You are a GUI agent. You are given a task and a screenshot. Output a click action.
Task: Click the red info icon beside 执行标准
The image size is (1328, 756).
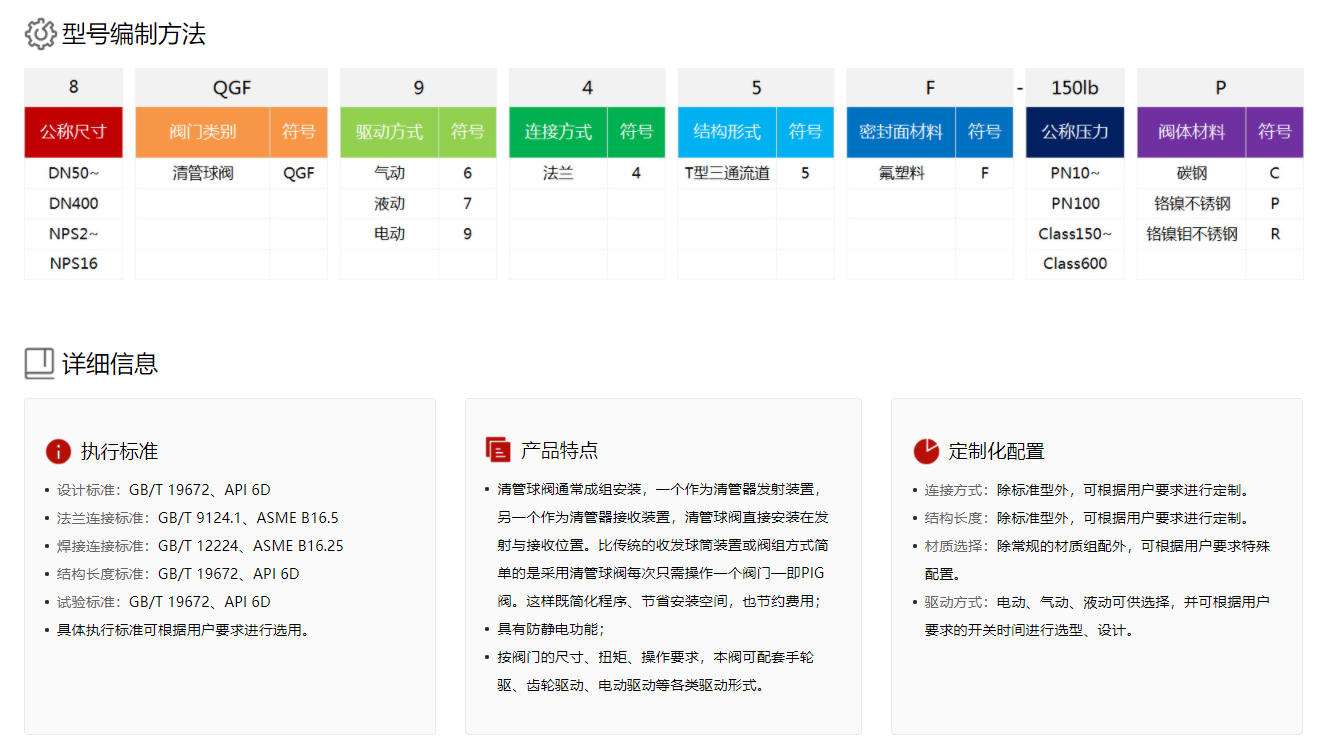coord(58,451)
